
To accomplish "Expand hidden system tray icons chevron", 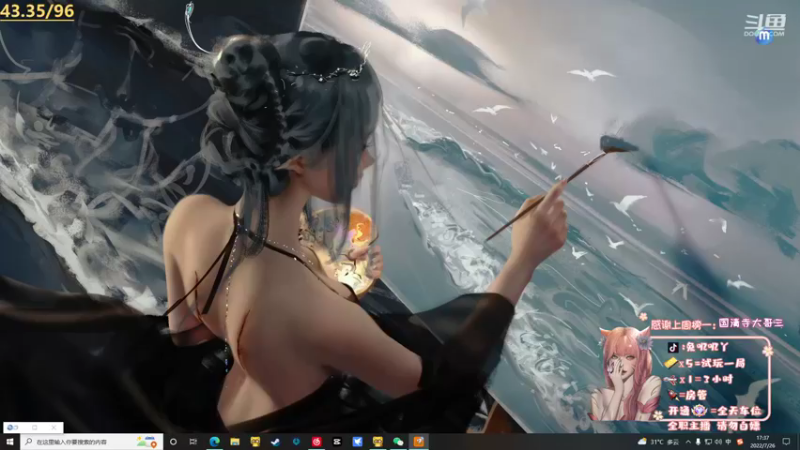I will tap(688, 442).
